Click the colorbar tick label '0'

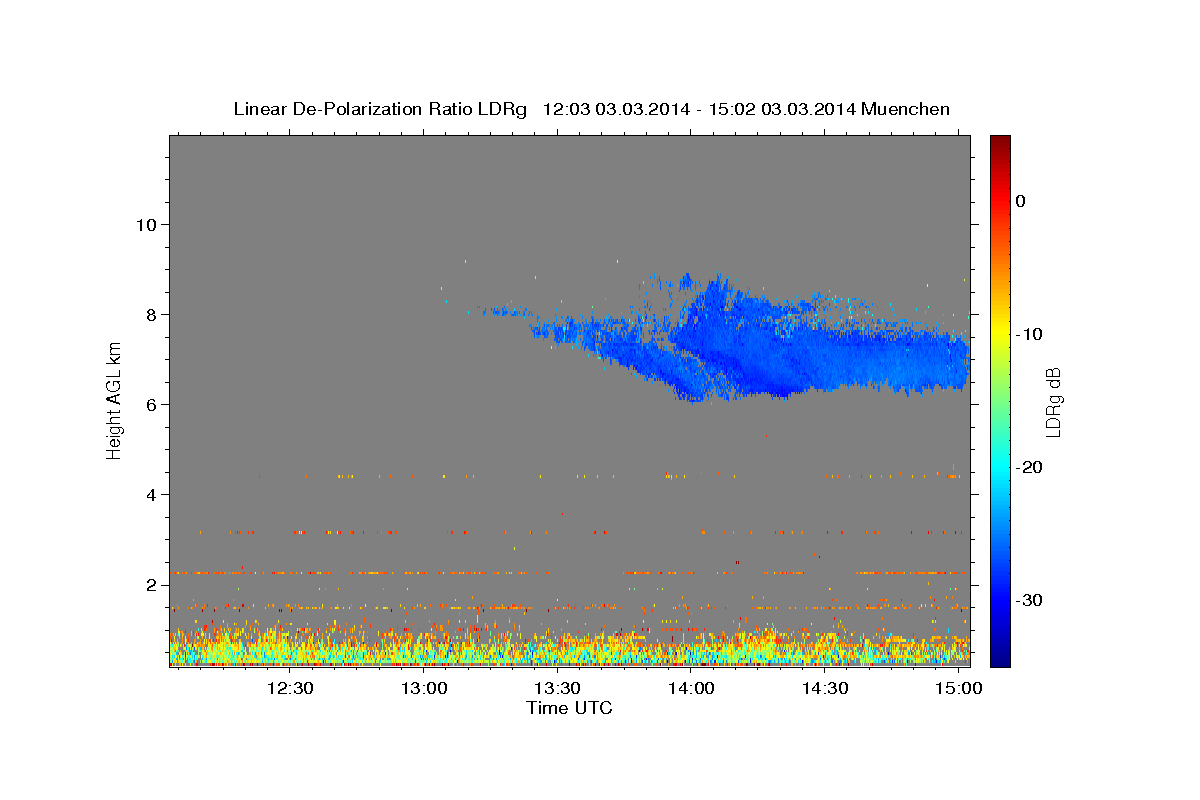click(x=1020, y=201)
